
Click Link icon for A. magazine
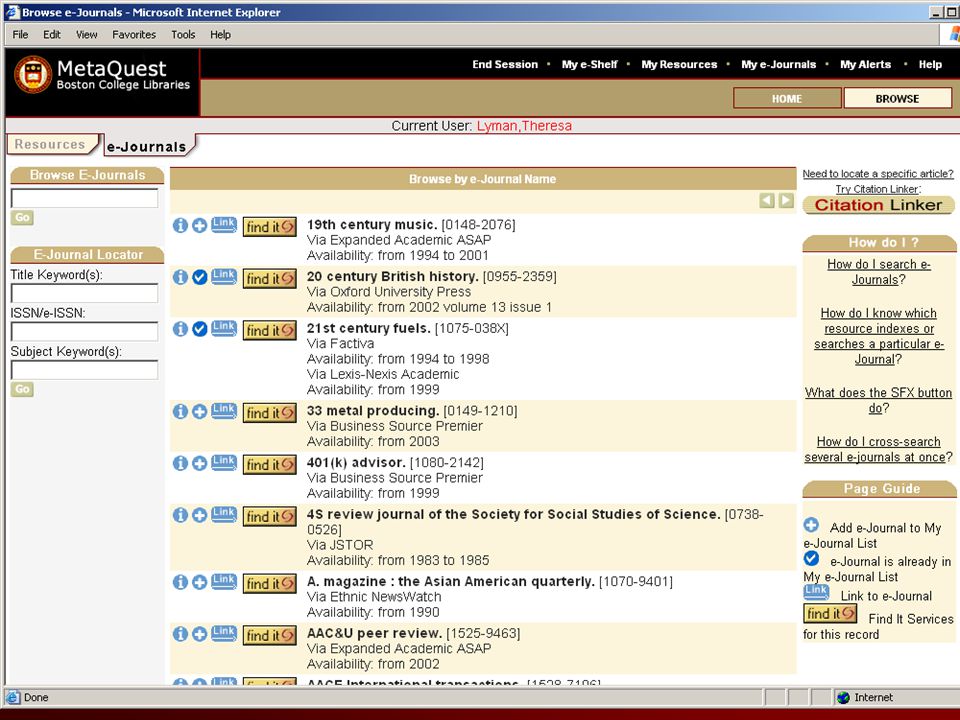click(224, 582)
